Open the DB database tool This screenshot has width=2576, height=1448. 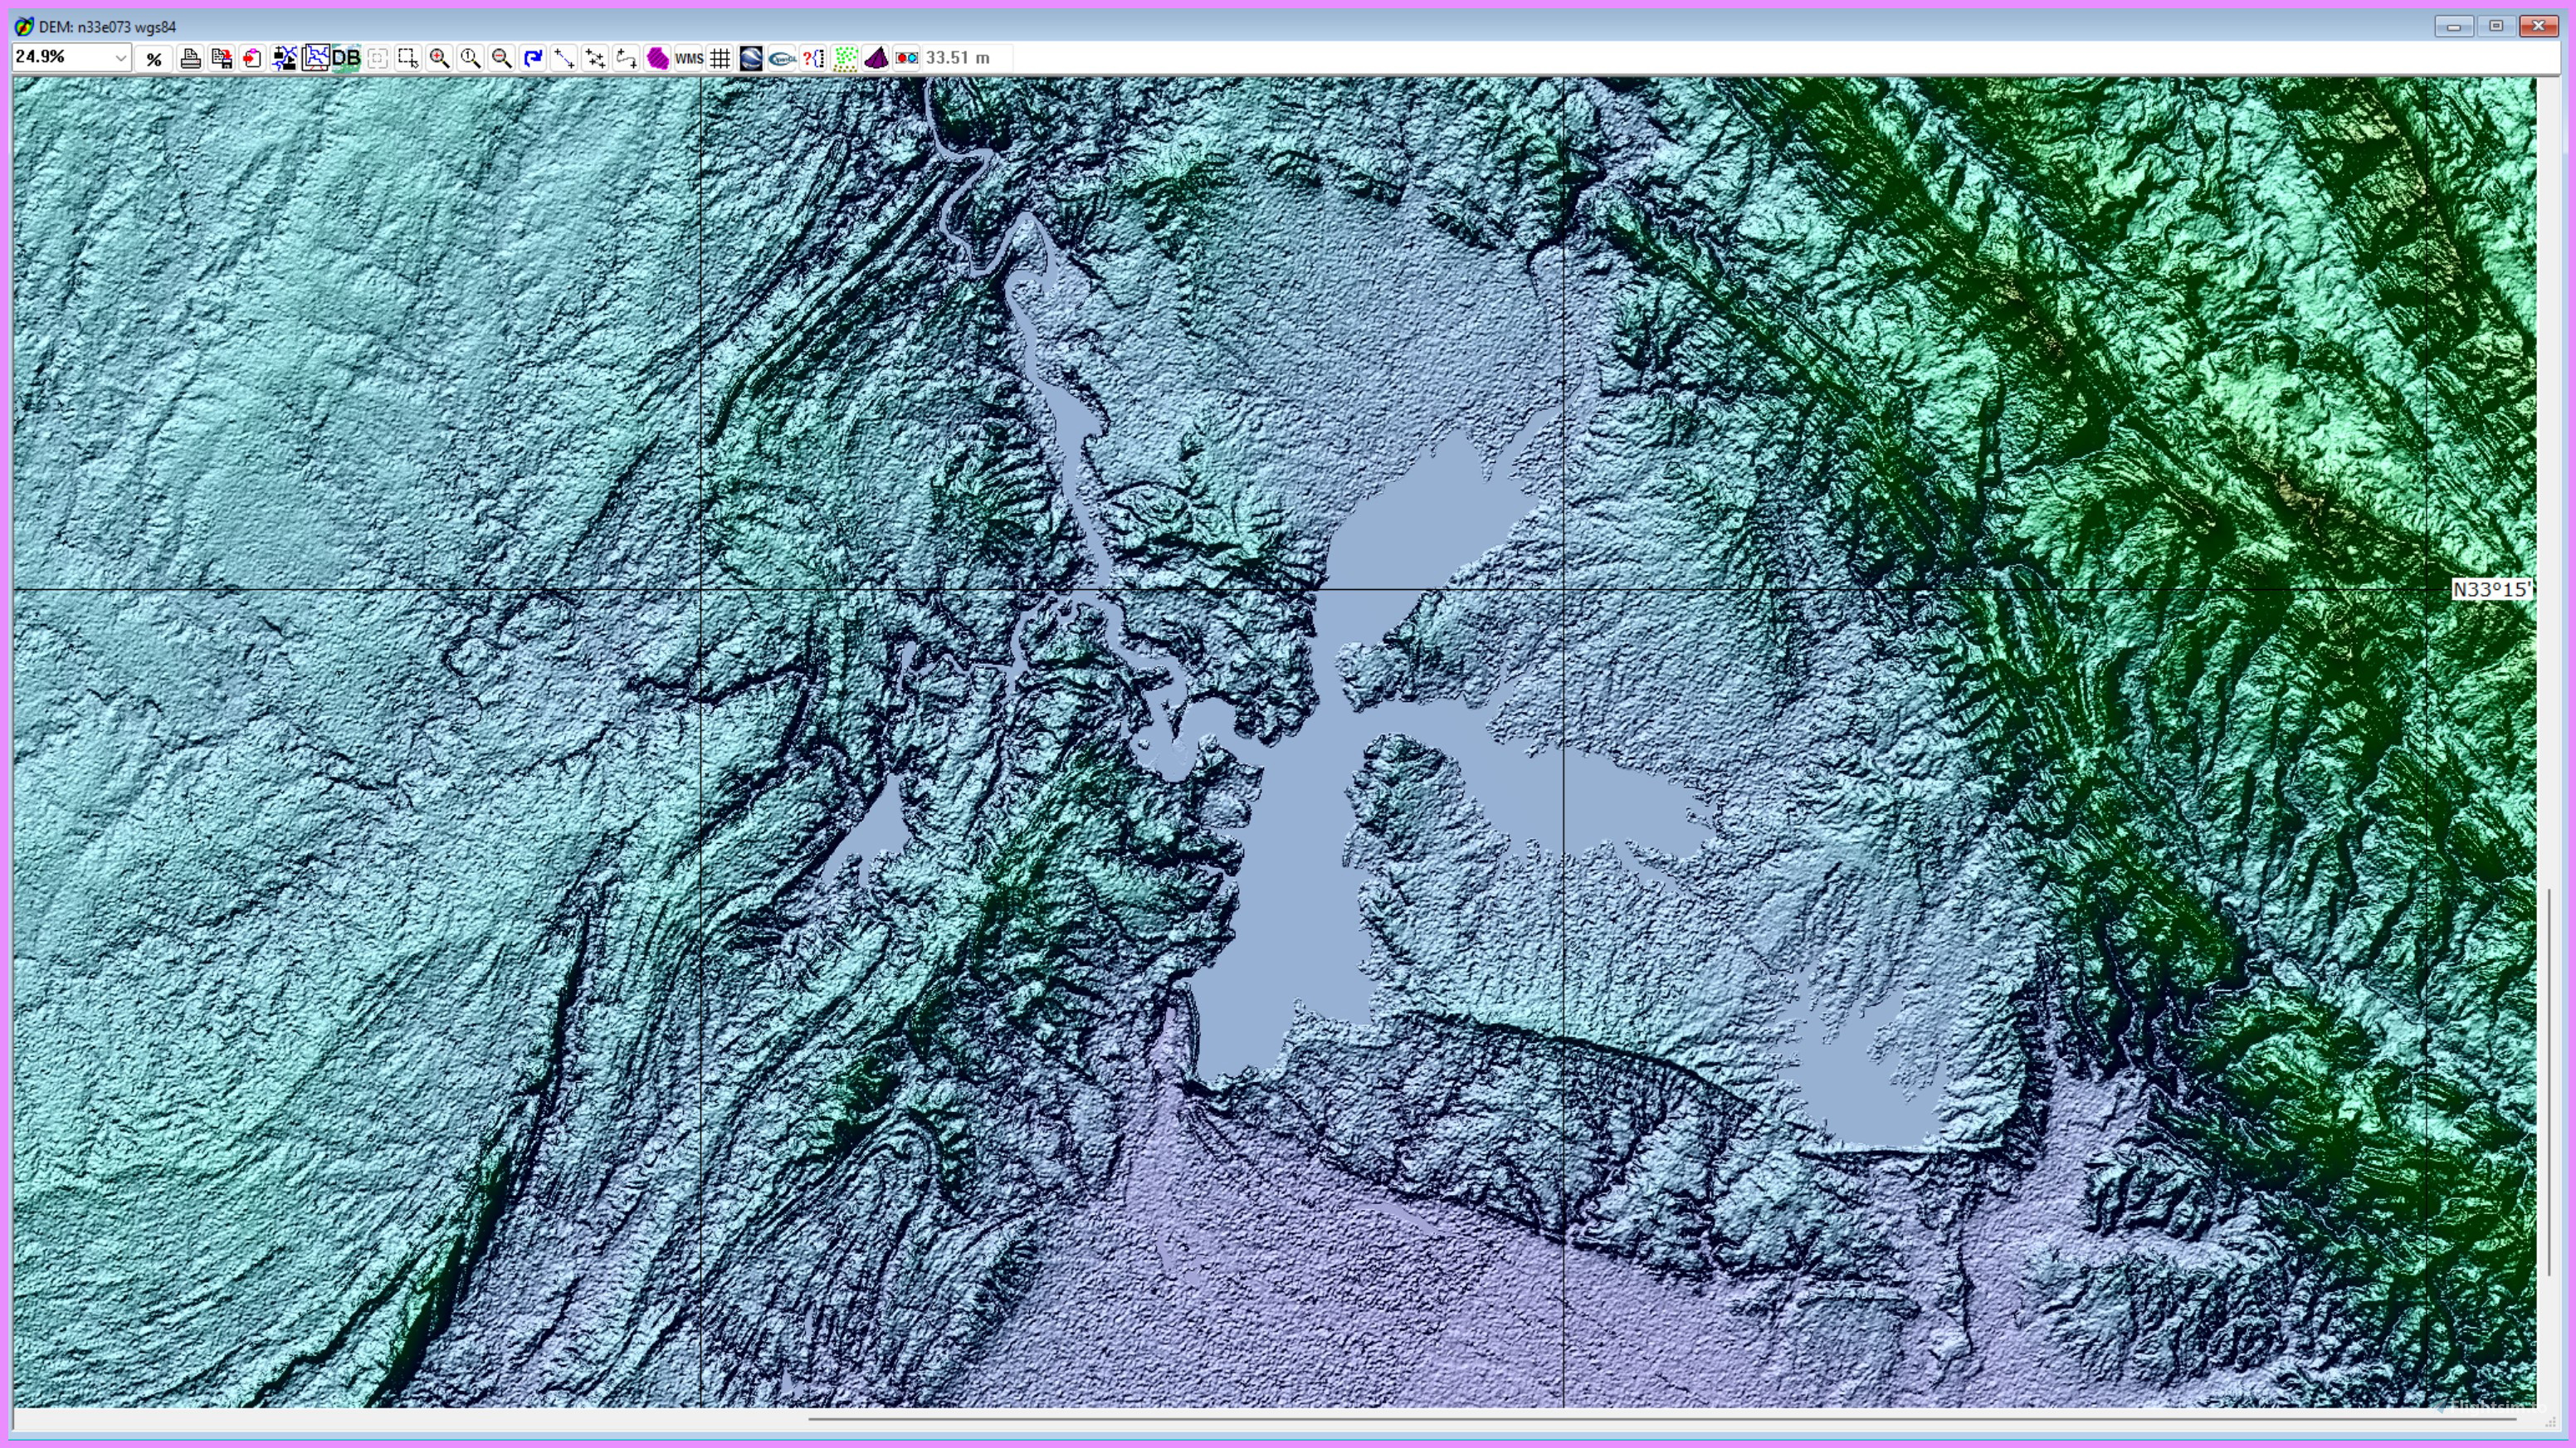click(348, 58)
